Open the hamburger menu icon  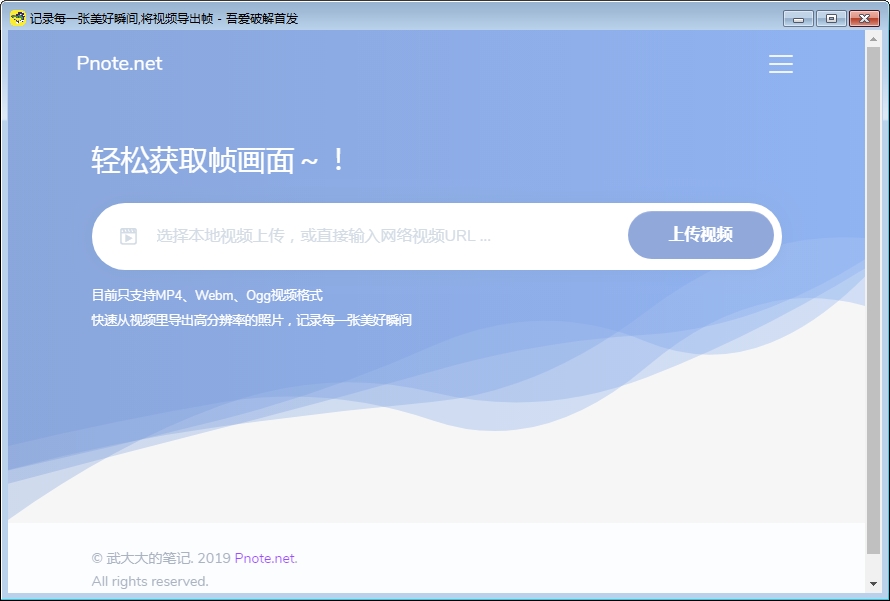pos(780,64)
